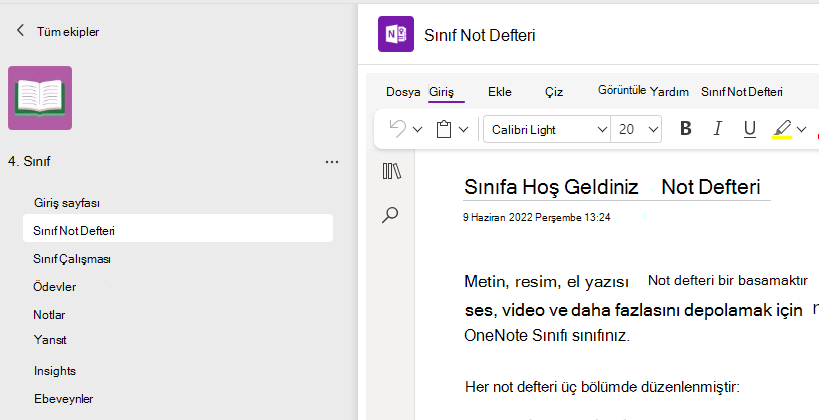Viewport: 819px width, 420px height.
Task: Open the Giriş sayfası channel item
Action: point(67,203)
